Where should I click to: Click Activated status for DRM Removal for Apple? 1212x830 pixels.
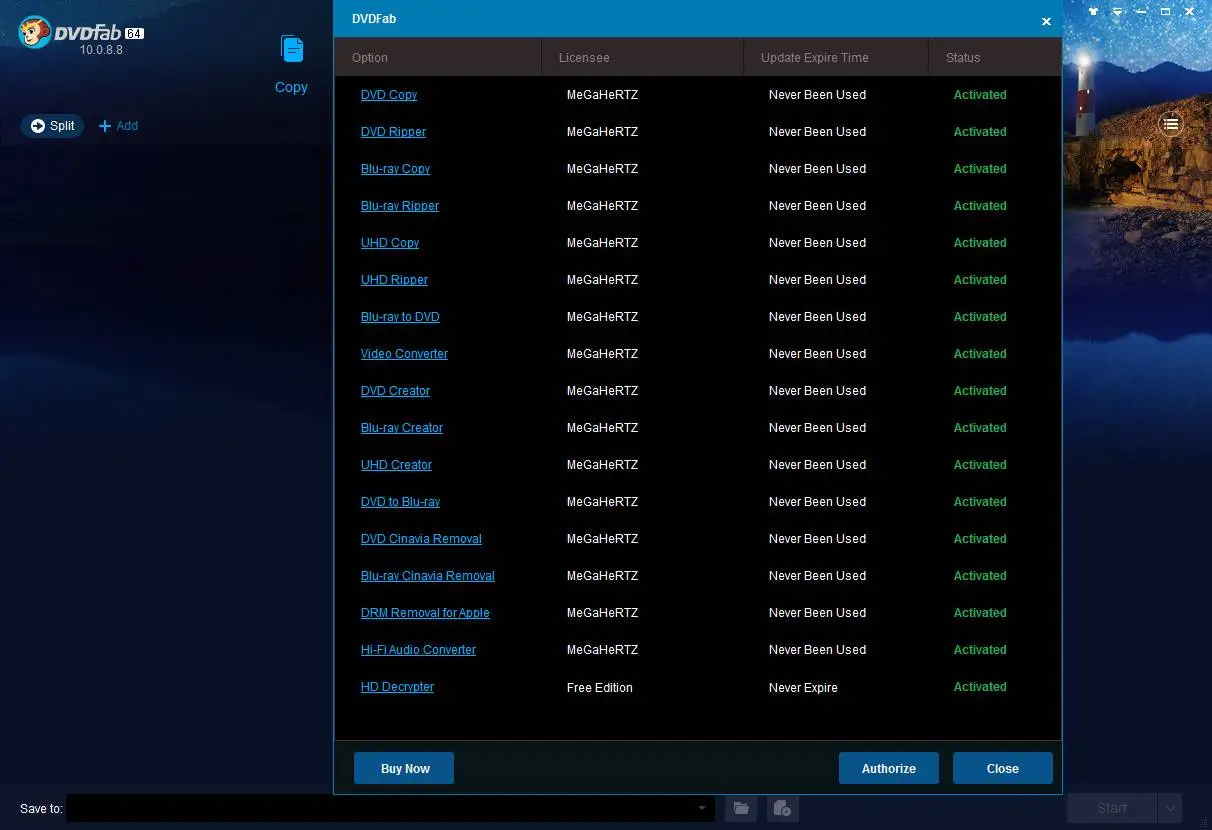click(980, 613)
